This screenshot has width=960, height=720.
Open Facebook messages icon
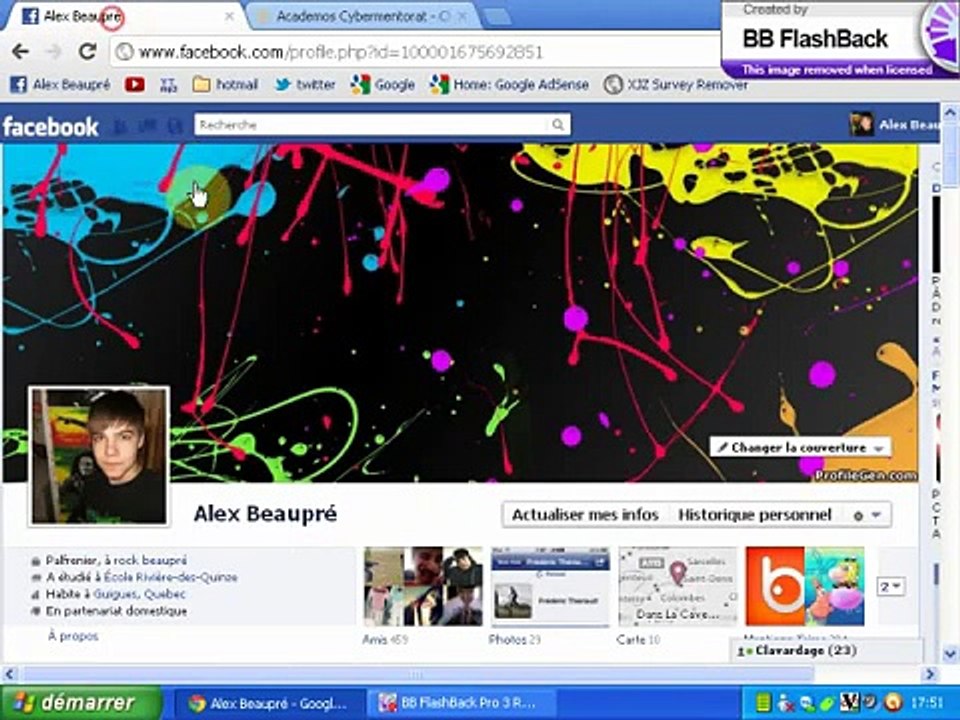(148, 127)
